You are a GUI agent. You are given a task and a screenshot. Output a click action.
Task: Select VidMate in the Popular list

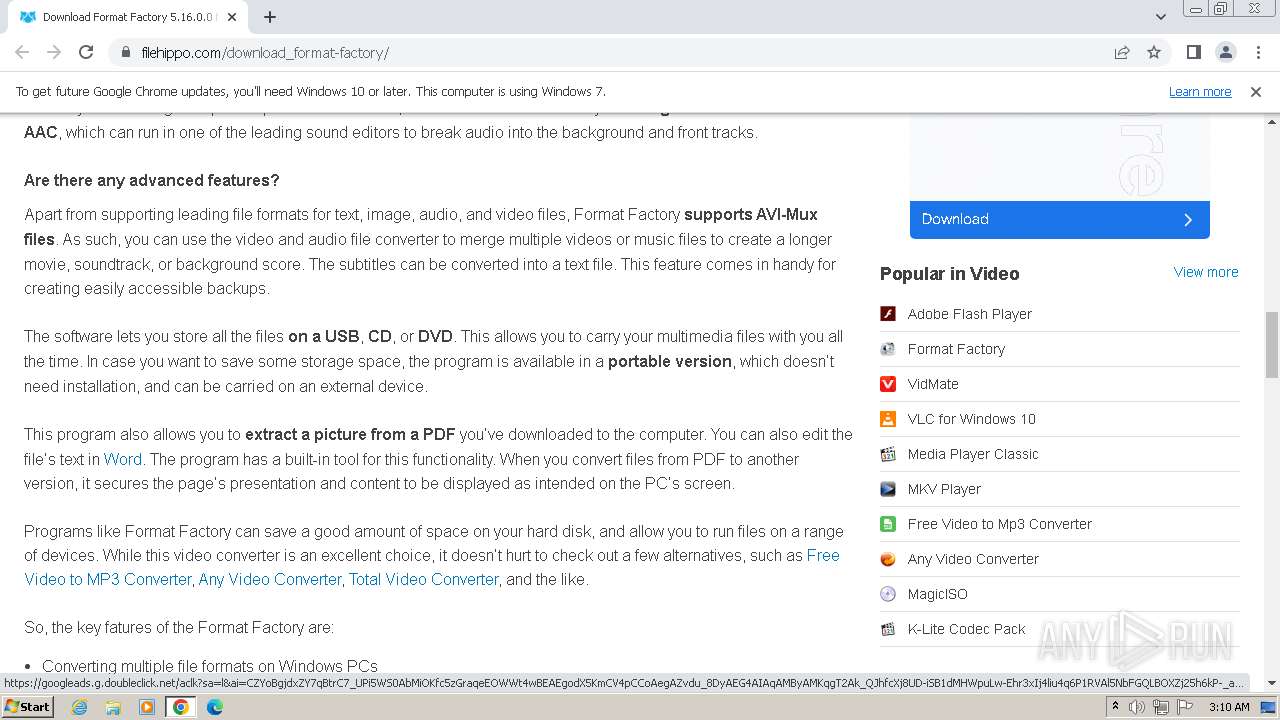point(933,384)
